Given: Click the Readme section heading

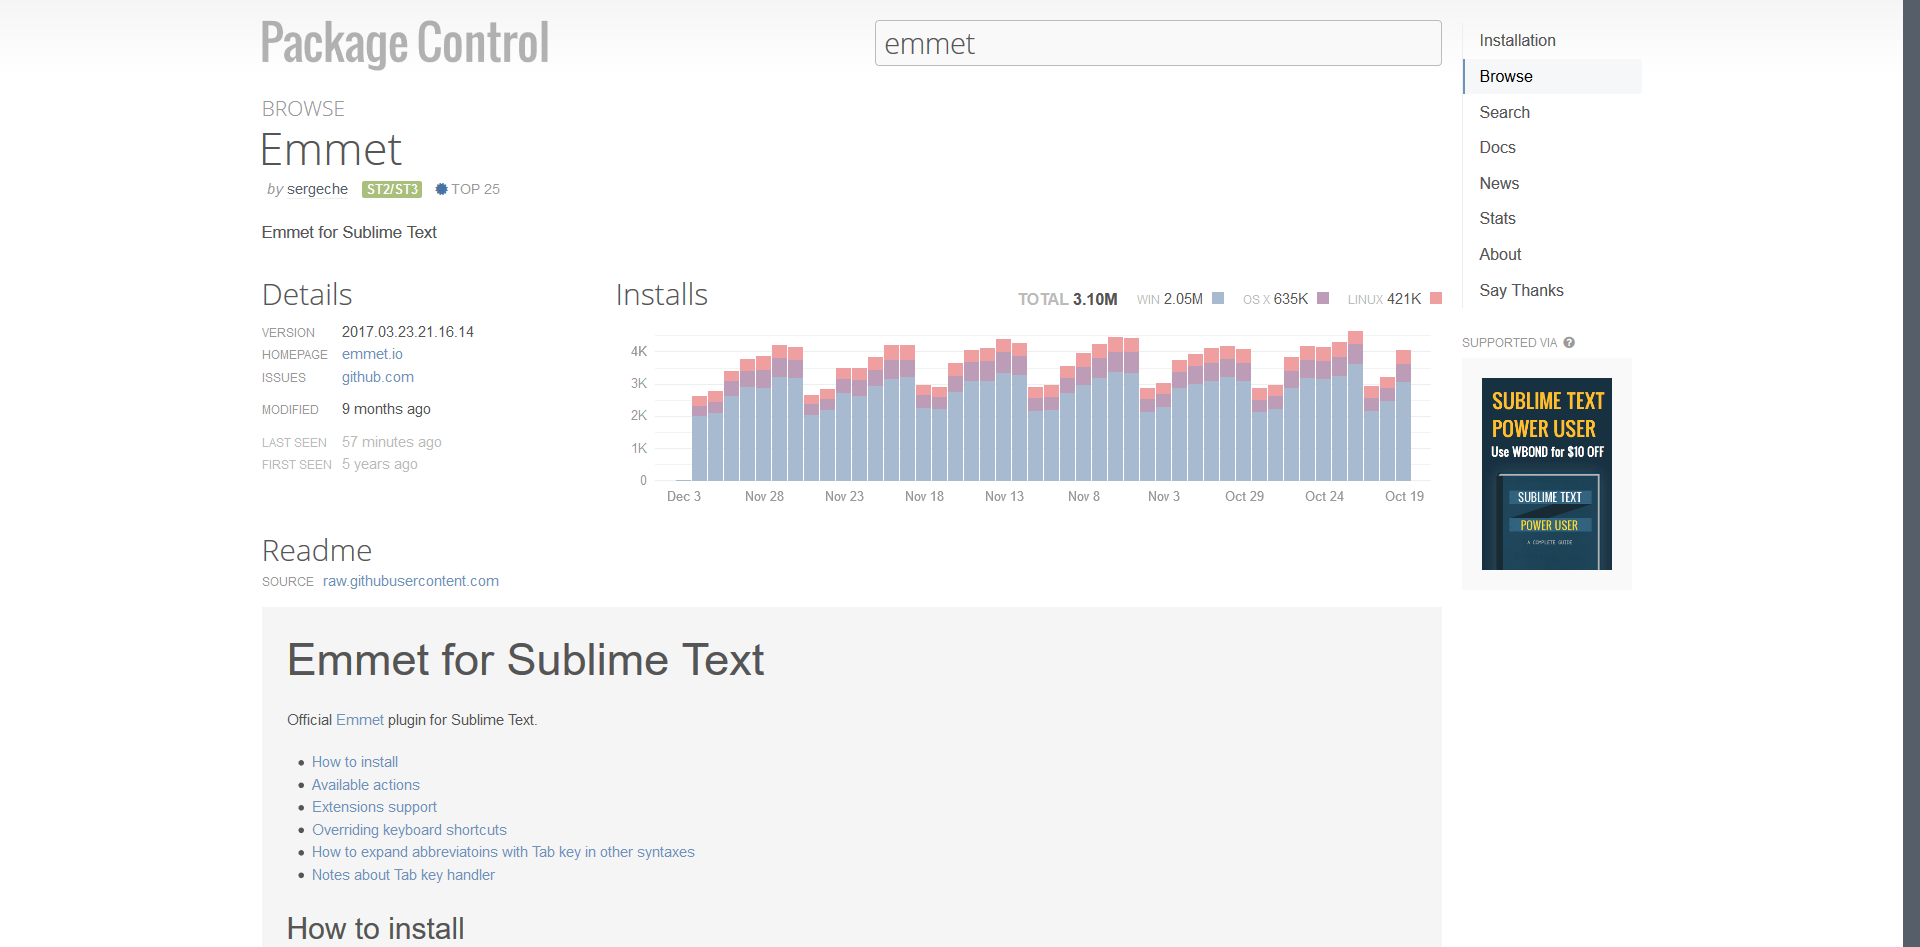Looking at the screenshot, I should tap(317, 551).
